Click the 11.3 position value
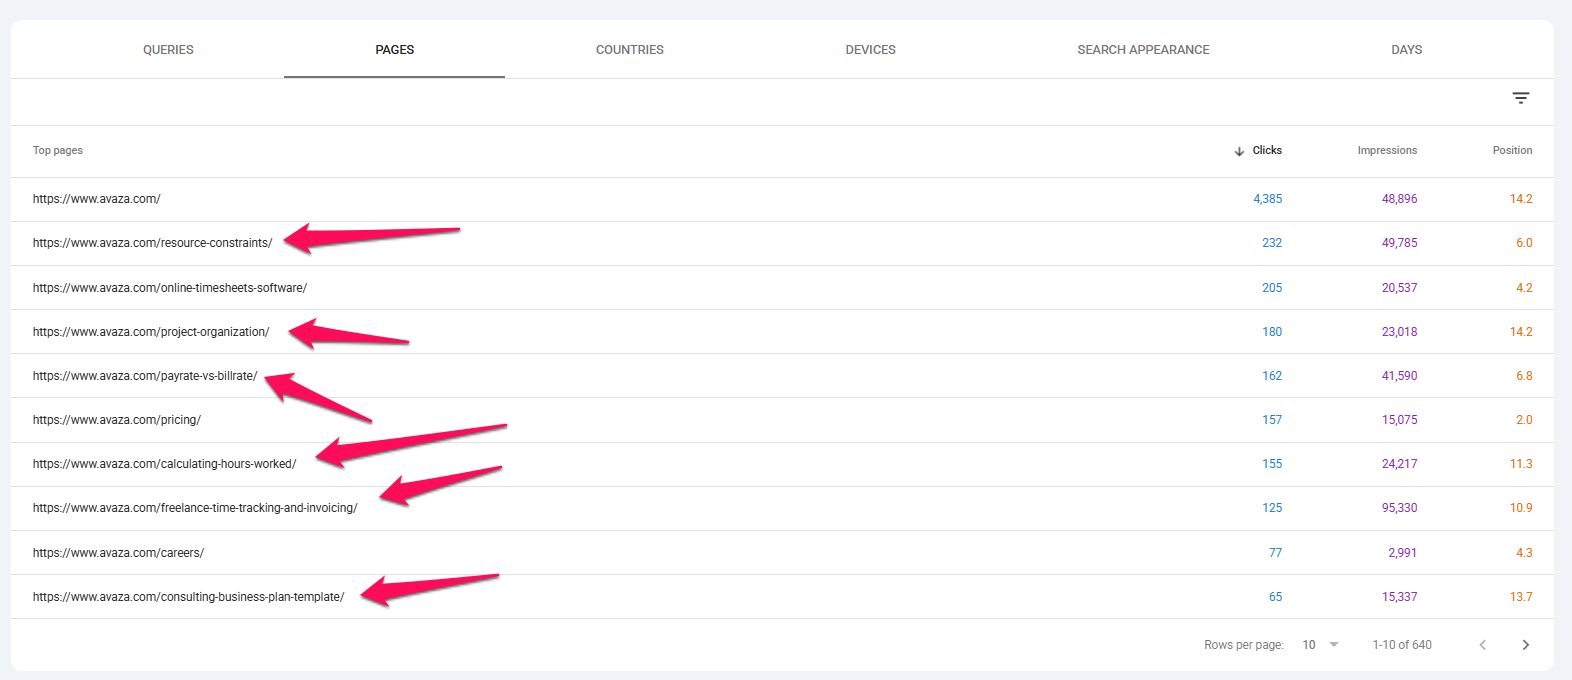 click(x=1521, y=463)
